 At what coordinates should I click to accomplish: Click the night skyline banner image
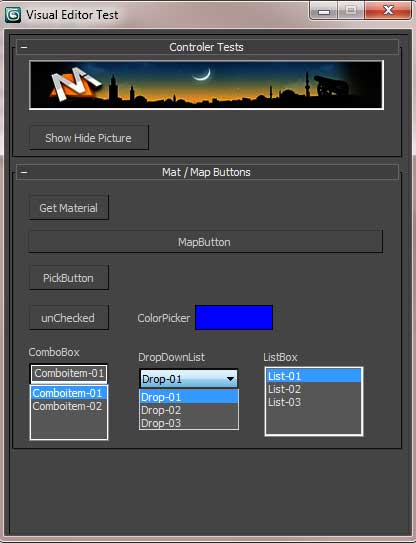206,85
